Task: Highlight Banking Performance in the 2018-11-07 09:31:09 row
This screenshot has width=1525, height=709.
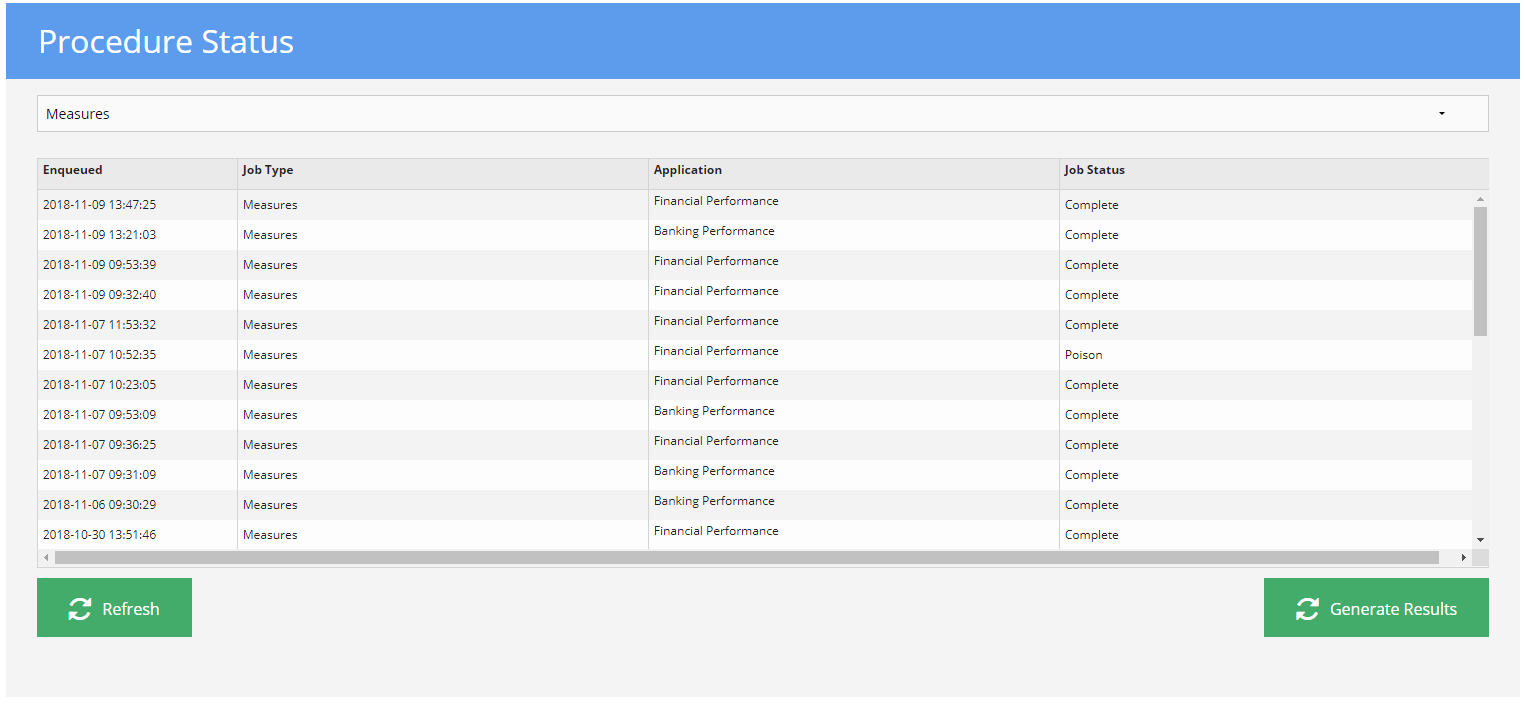Action: coord(714,471)
